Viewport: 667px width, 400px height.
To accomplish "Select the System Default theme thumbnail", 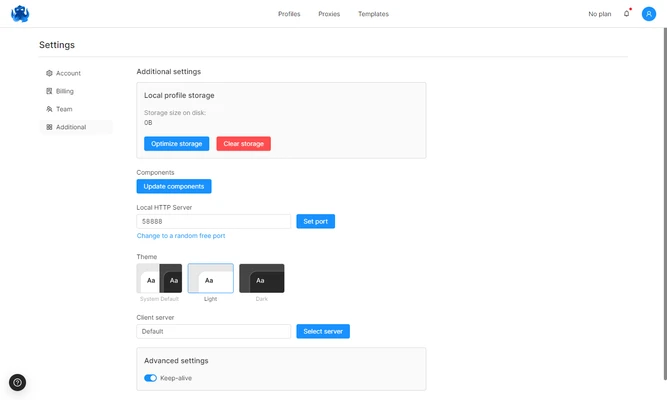I will [x=159, y=278].
